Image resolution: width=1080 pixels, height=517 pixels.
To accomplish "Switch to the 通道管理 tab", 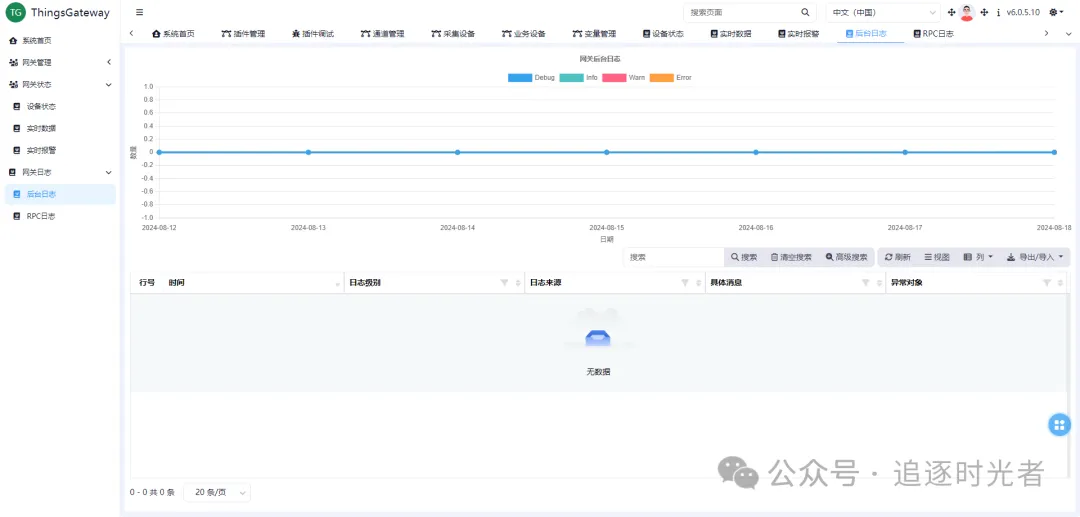I will 382,33.
